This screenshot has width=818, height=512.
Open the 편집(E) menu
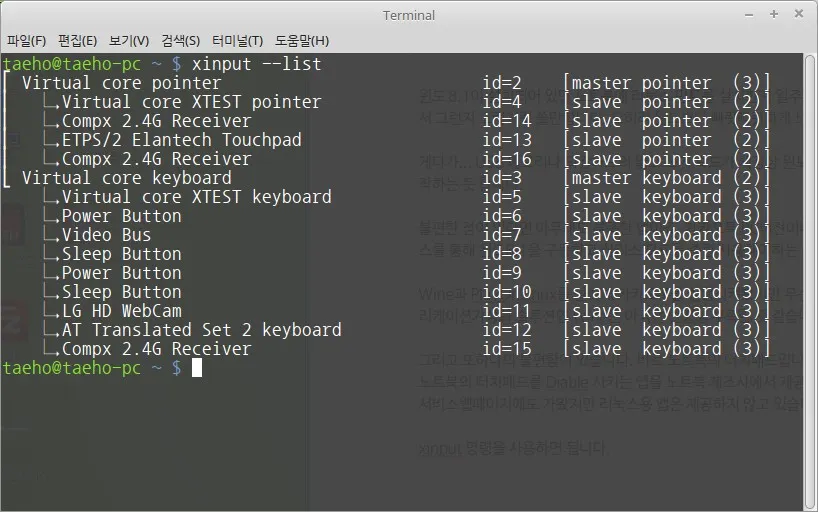(x=77, y=41)
